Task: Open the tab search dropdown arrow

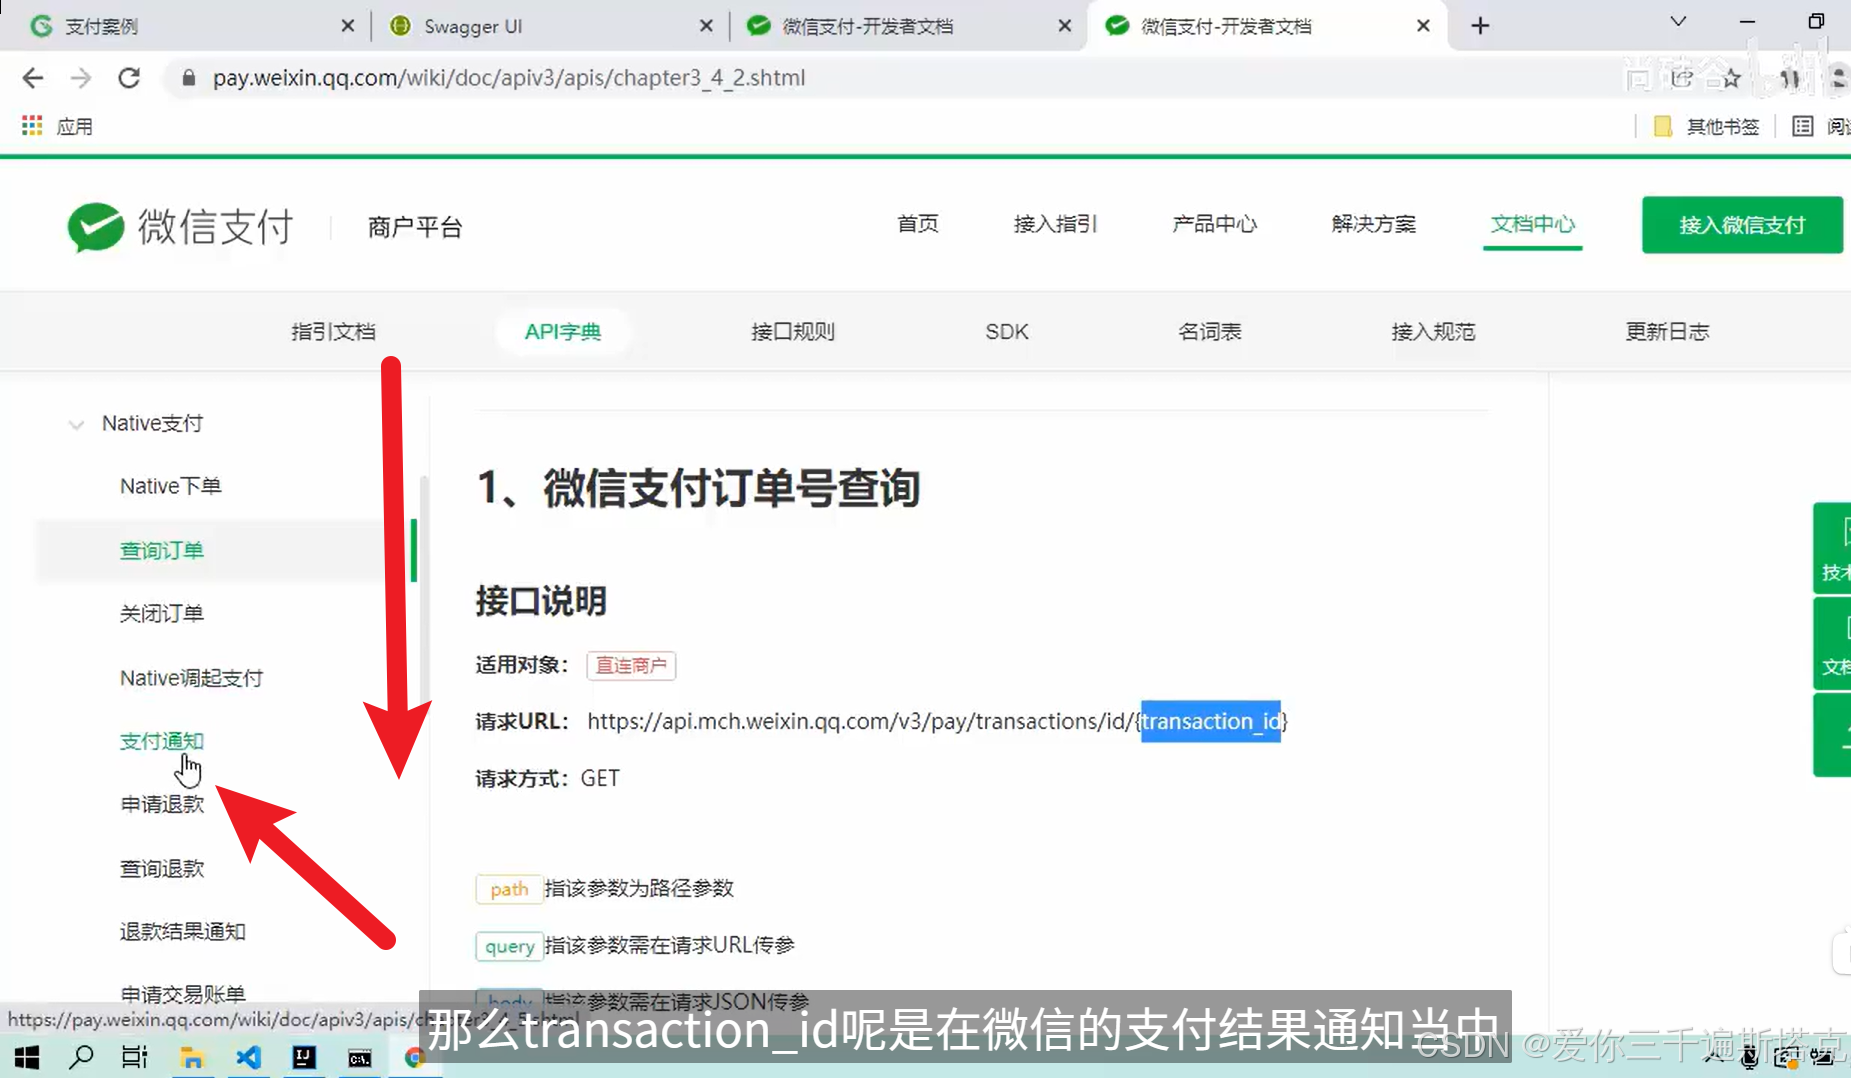Action: click(x=1678, y=22)
